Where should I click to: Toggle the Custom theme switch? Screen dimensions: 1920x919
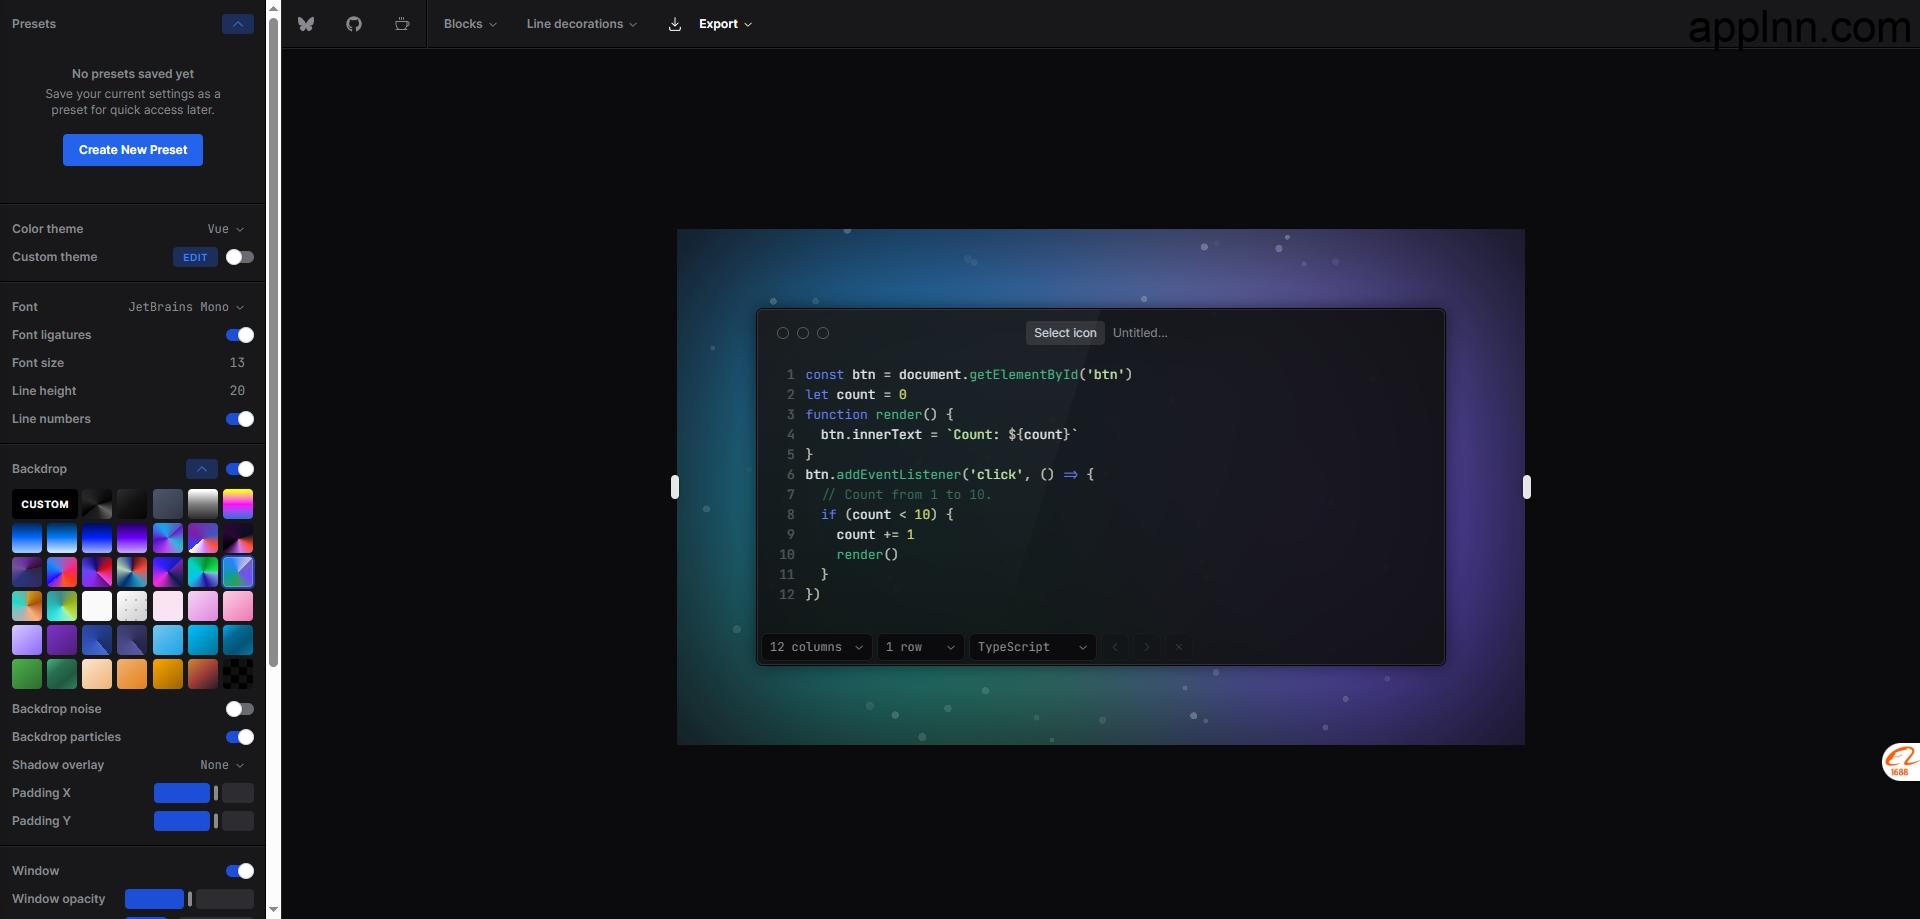[240, 257]
